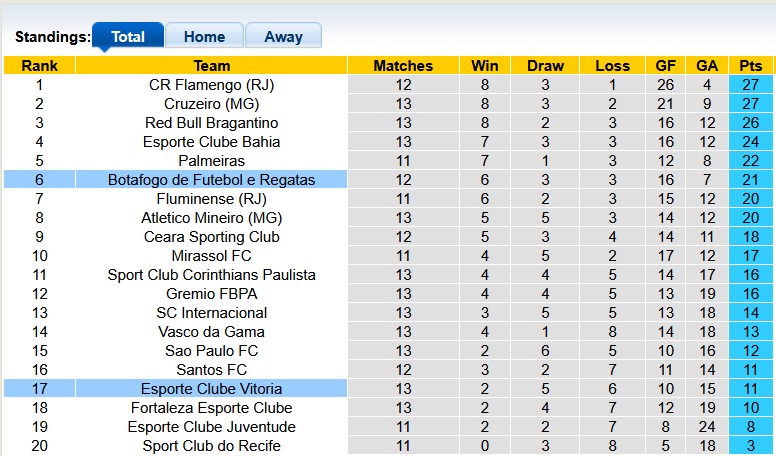
Task: Sort standings by Win column
Action: coord(485,66)
